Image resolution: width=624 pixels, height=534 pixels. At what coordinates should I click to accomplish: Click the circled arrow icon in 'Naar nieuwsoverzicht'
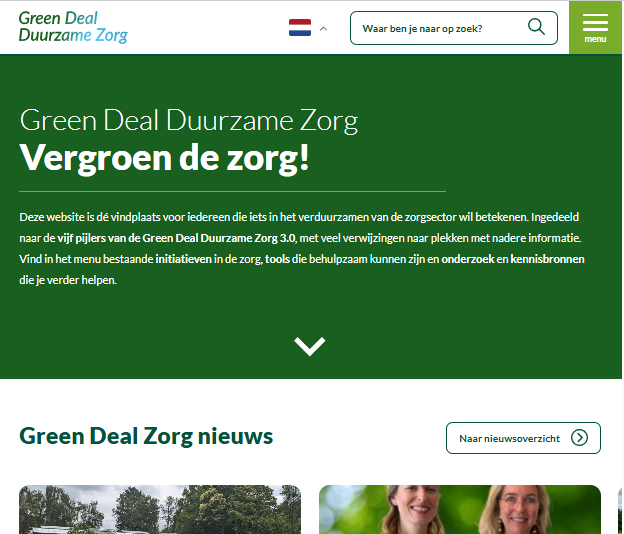579,438
